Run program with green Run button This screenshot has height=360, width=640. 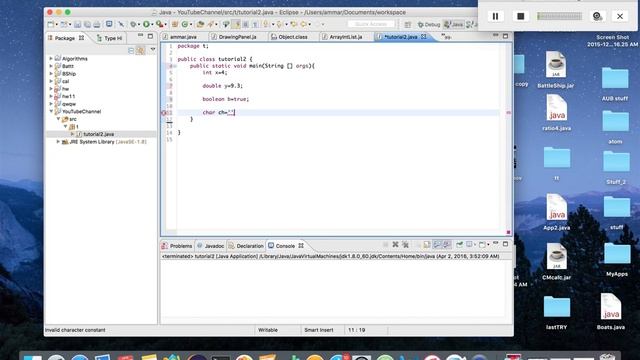146,24
